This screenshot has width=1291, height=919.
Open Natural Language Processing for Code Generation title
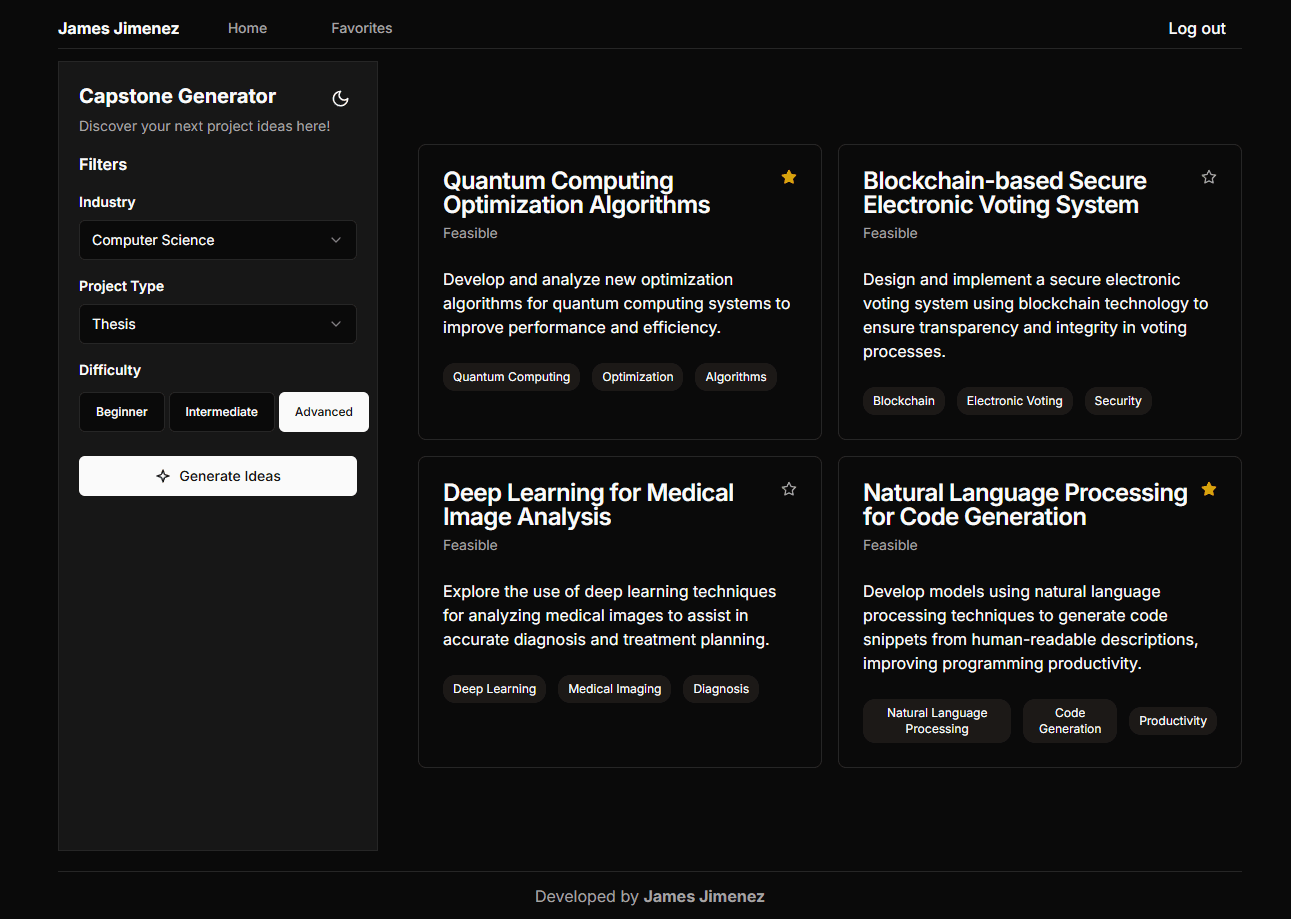coord(1025,505)
